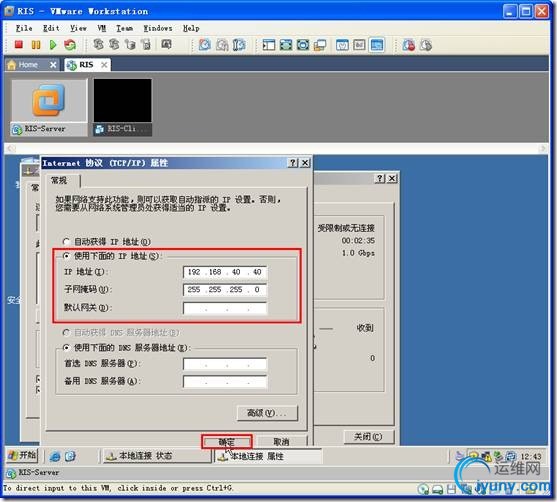Open 本地连接 属性 taskbar item

(x=269, y=456)
